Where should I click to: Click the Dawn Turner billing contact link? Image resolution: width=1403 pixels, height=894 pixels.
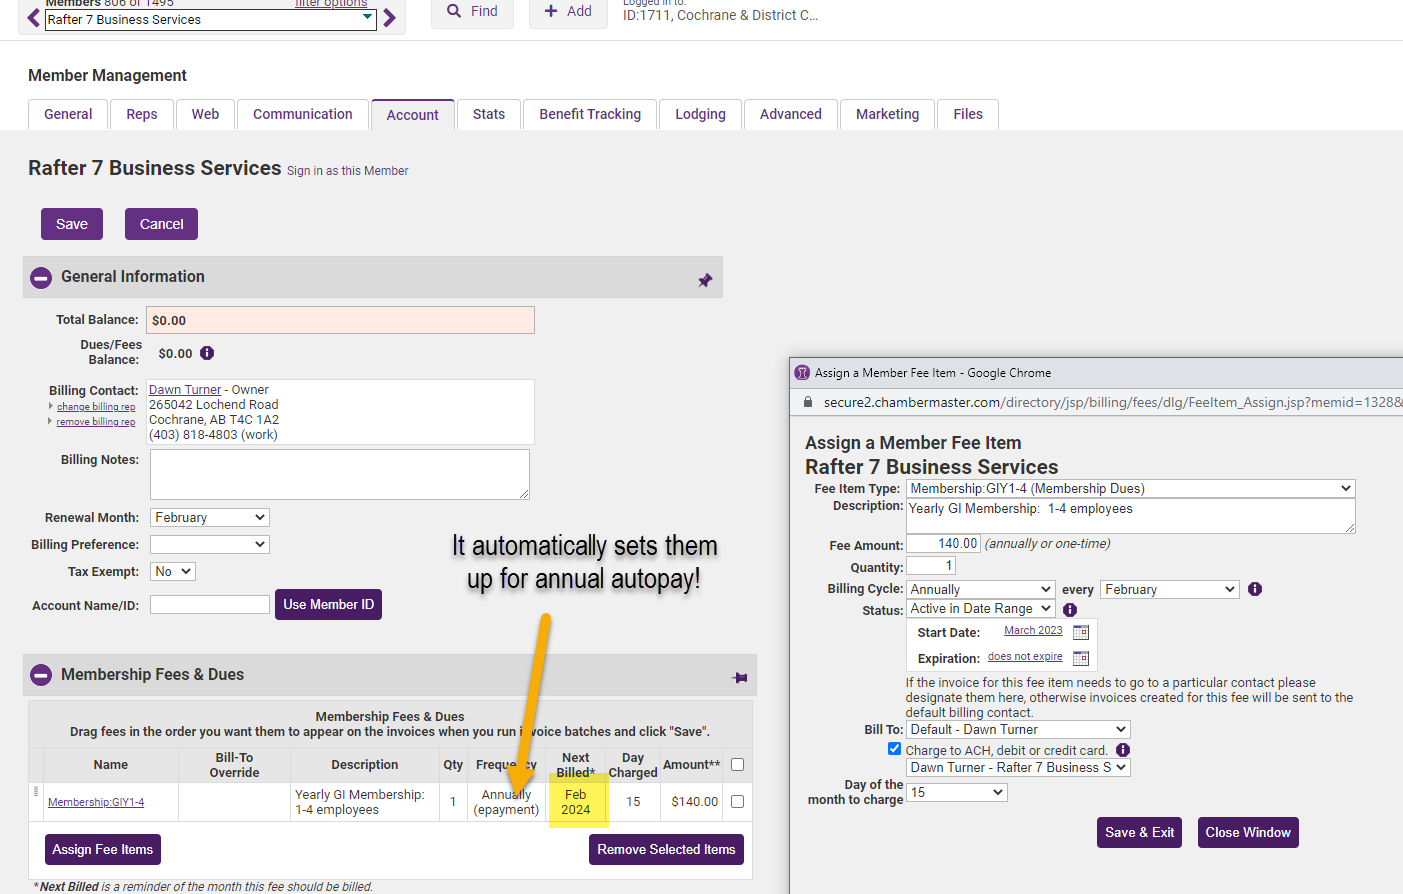tap(185, 390)
